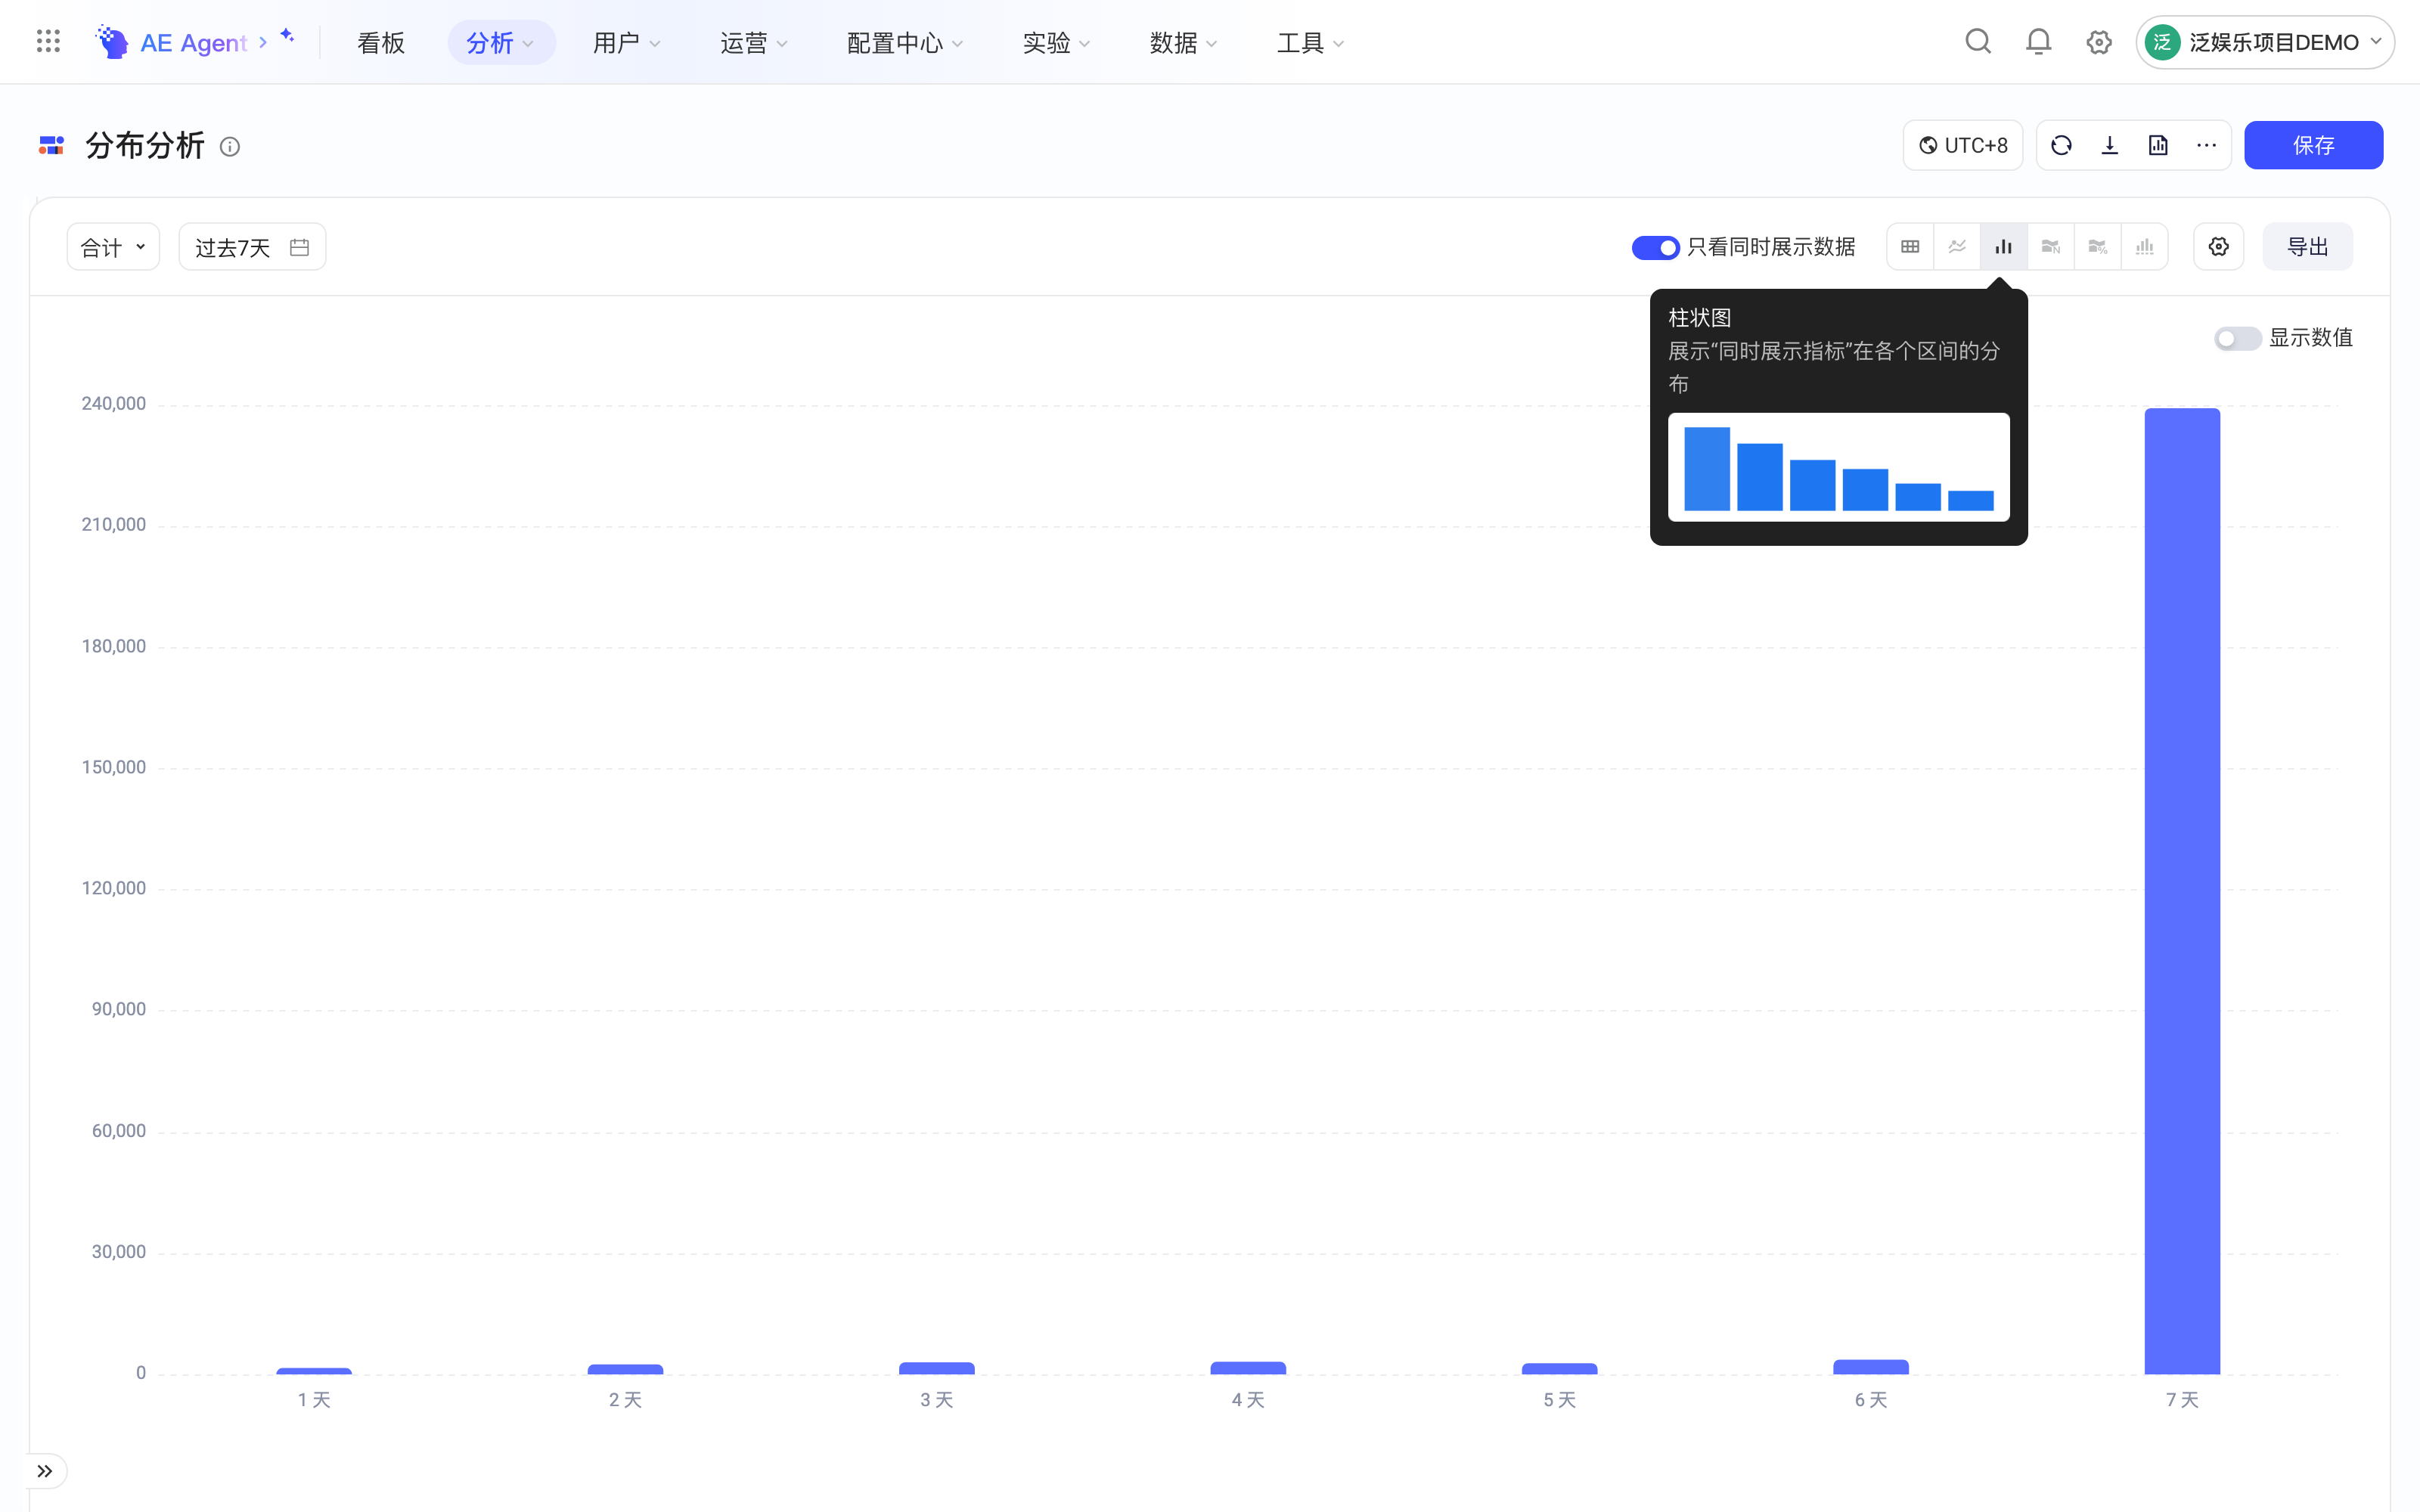Click the 导出 button
The height and width of the screenshot is (1512, 2420).
[2307, 247]
